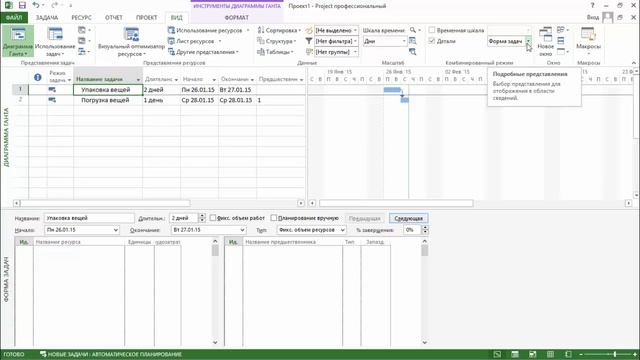The height and width of the screenshot is (360, 640).
Task: Click the zoom magnifier icon in Масштаб
Action: (x=413, y=30)
